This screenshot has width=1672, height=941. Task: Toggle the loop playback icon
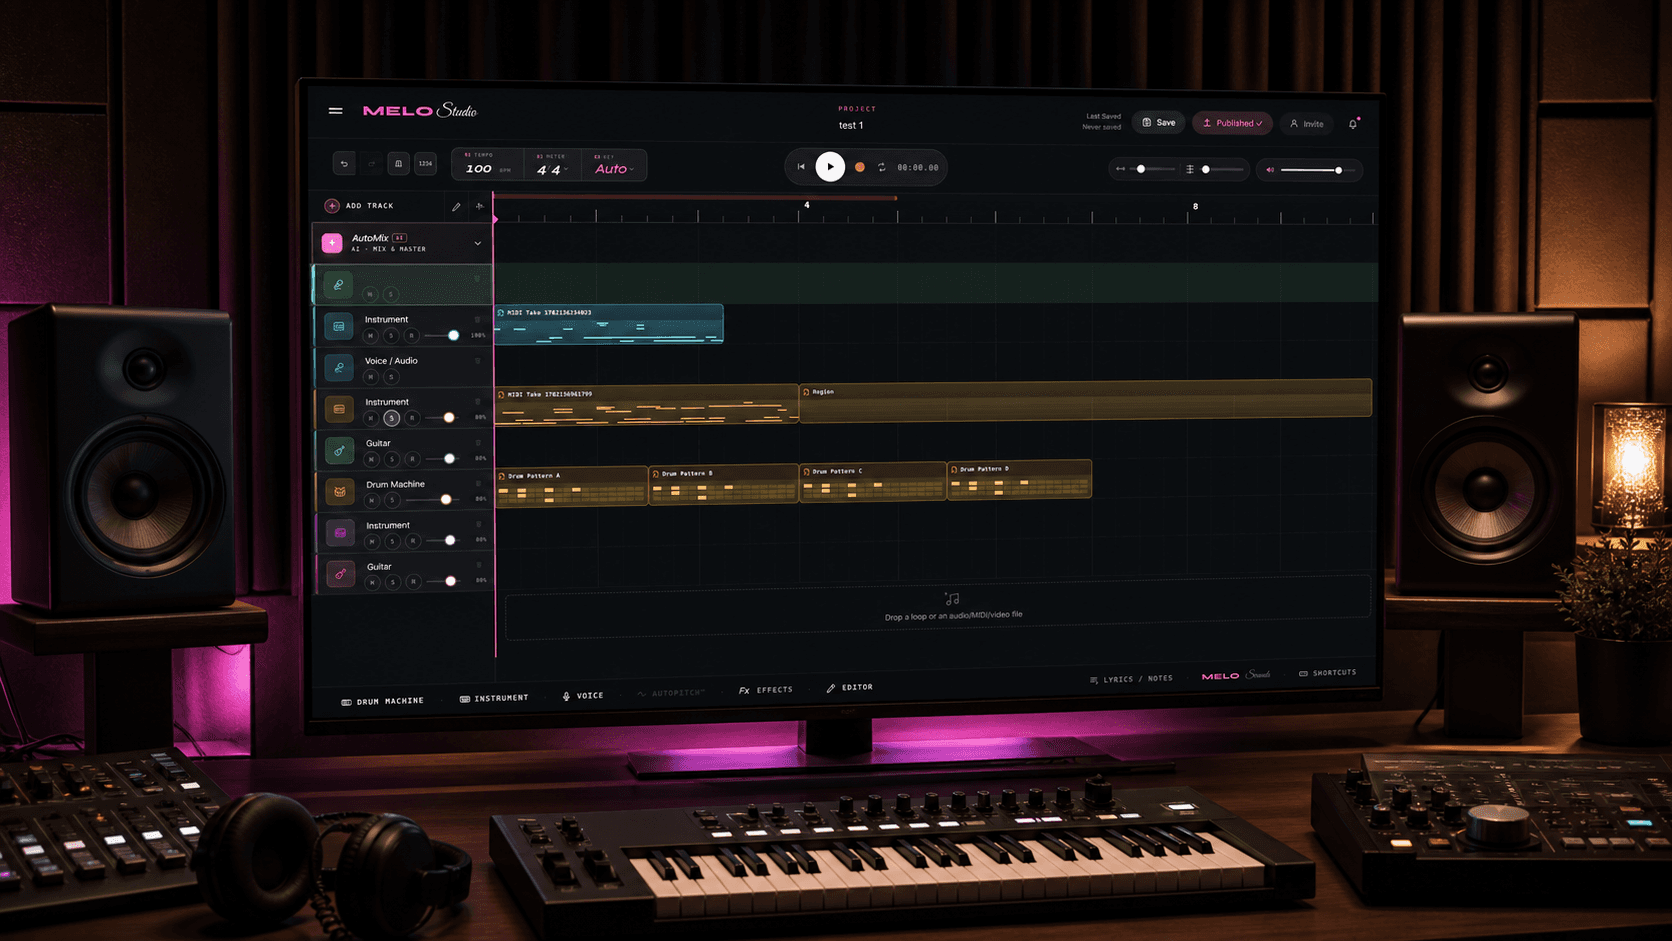(882, 167)
